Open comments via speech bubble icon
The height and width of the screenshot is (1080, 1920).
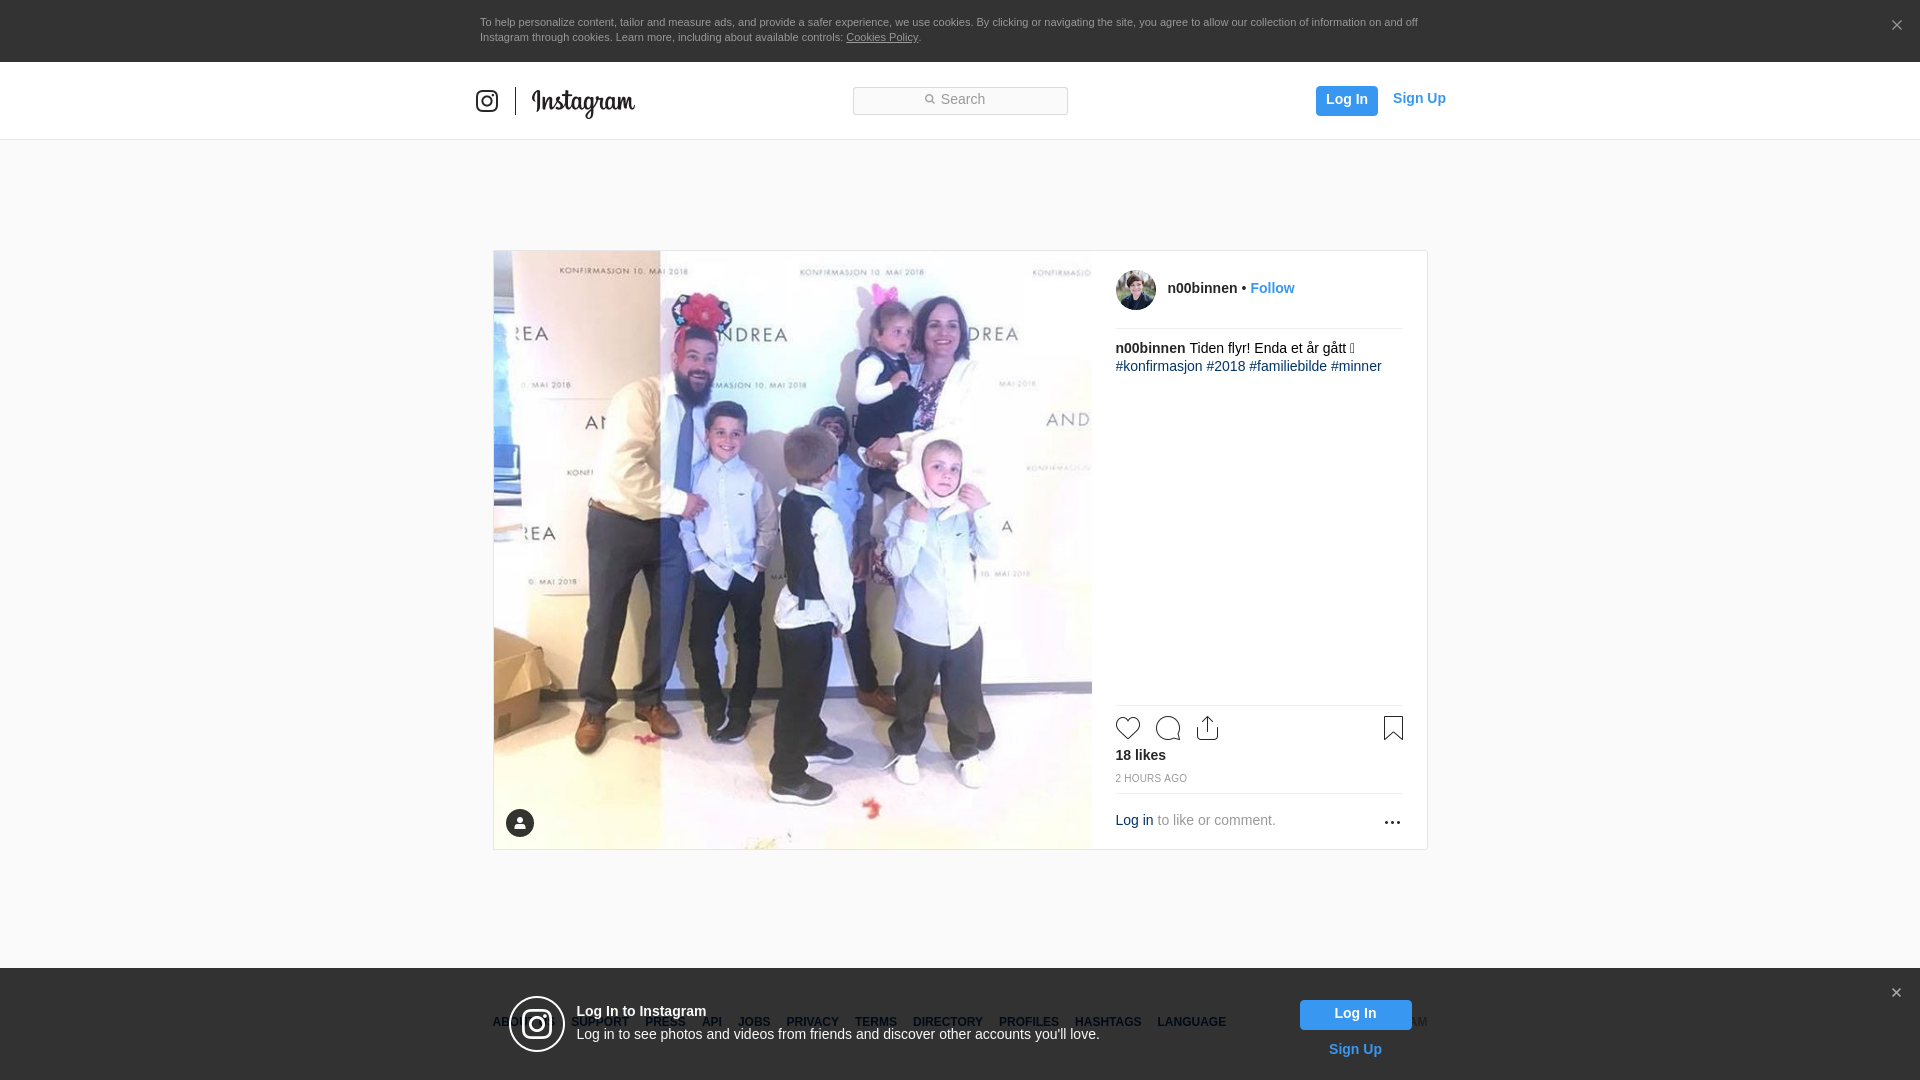coord(1168,728)
